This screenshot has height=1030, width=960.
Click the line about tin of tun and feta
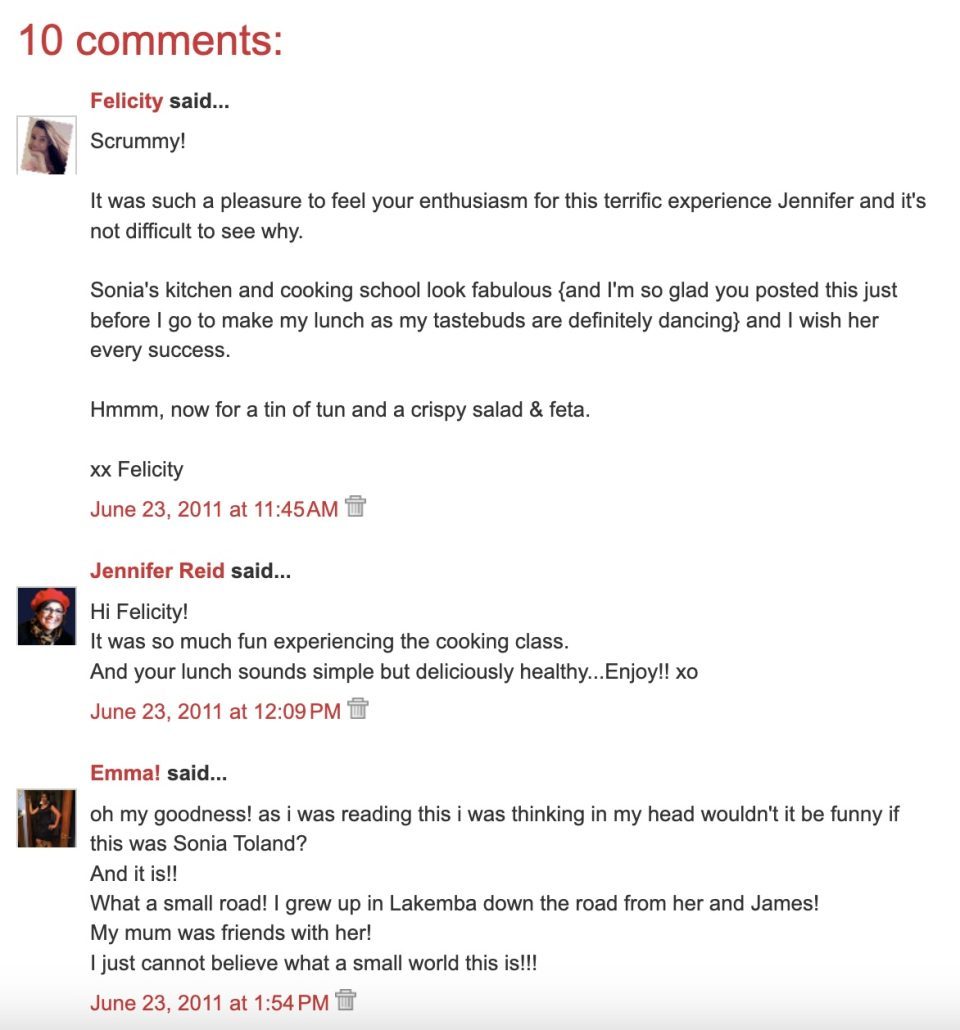[x=340, y=409]
